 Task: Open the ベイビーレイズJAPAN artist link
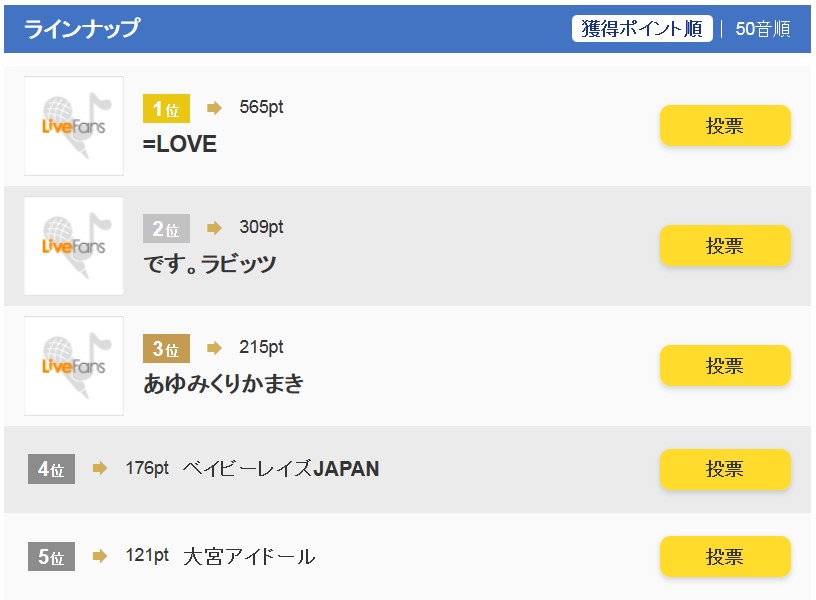[280, 469]
